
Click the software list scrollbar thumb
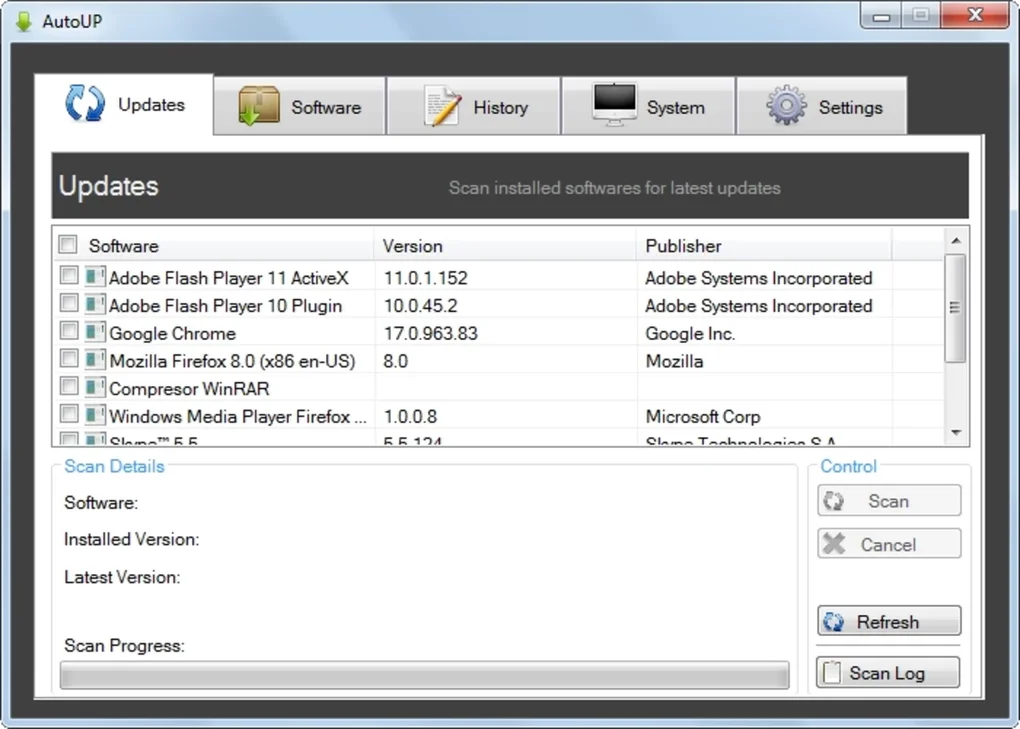(x=955, y=308)
